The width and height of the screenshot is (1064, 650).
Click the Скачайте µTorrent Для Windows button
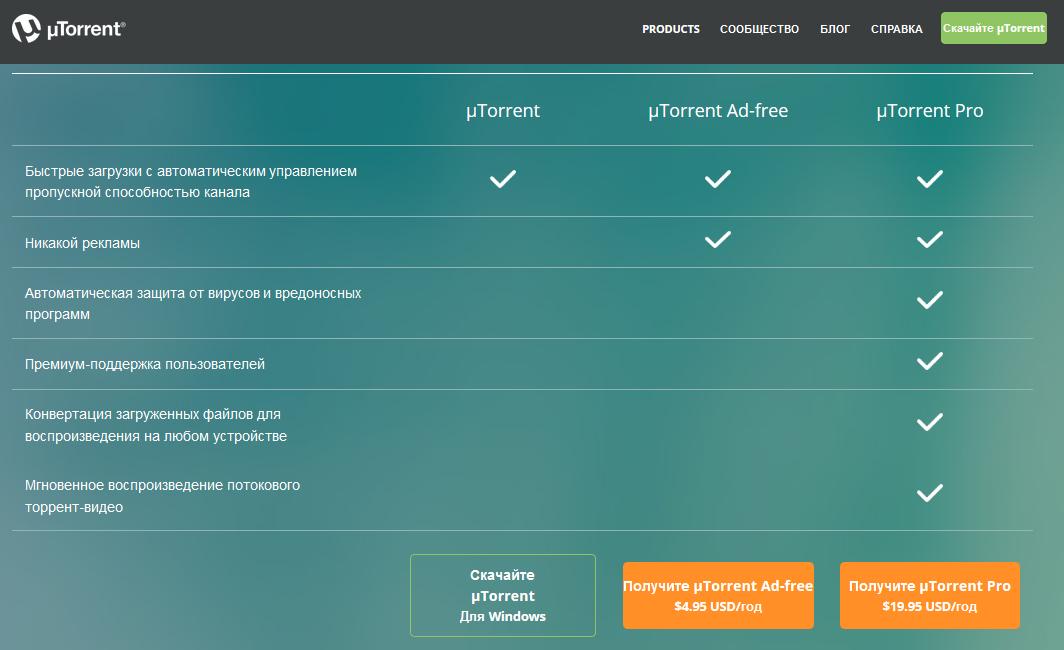pyautogui.click(x=502, y=595)
